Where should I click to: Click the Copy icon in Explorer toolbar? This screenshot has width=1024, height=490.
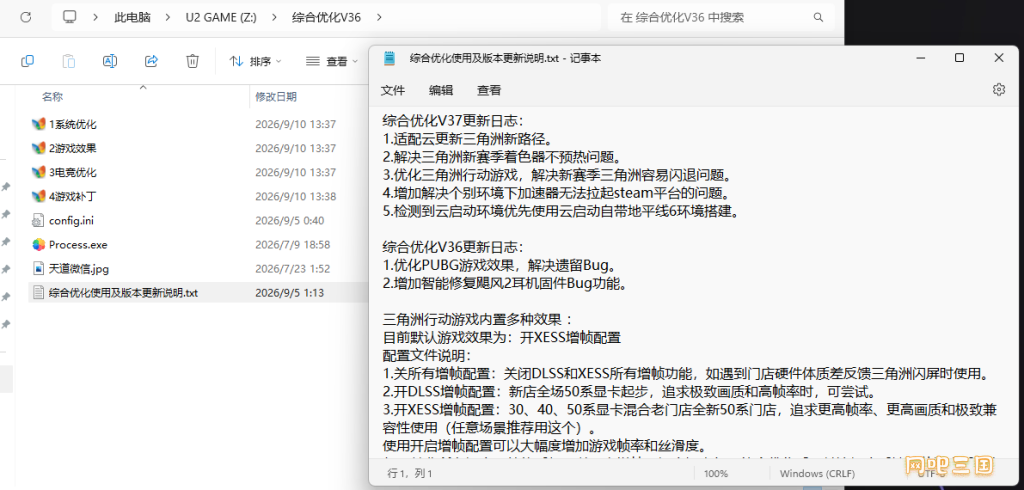point(27,61)
